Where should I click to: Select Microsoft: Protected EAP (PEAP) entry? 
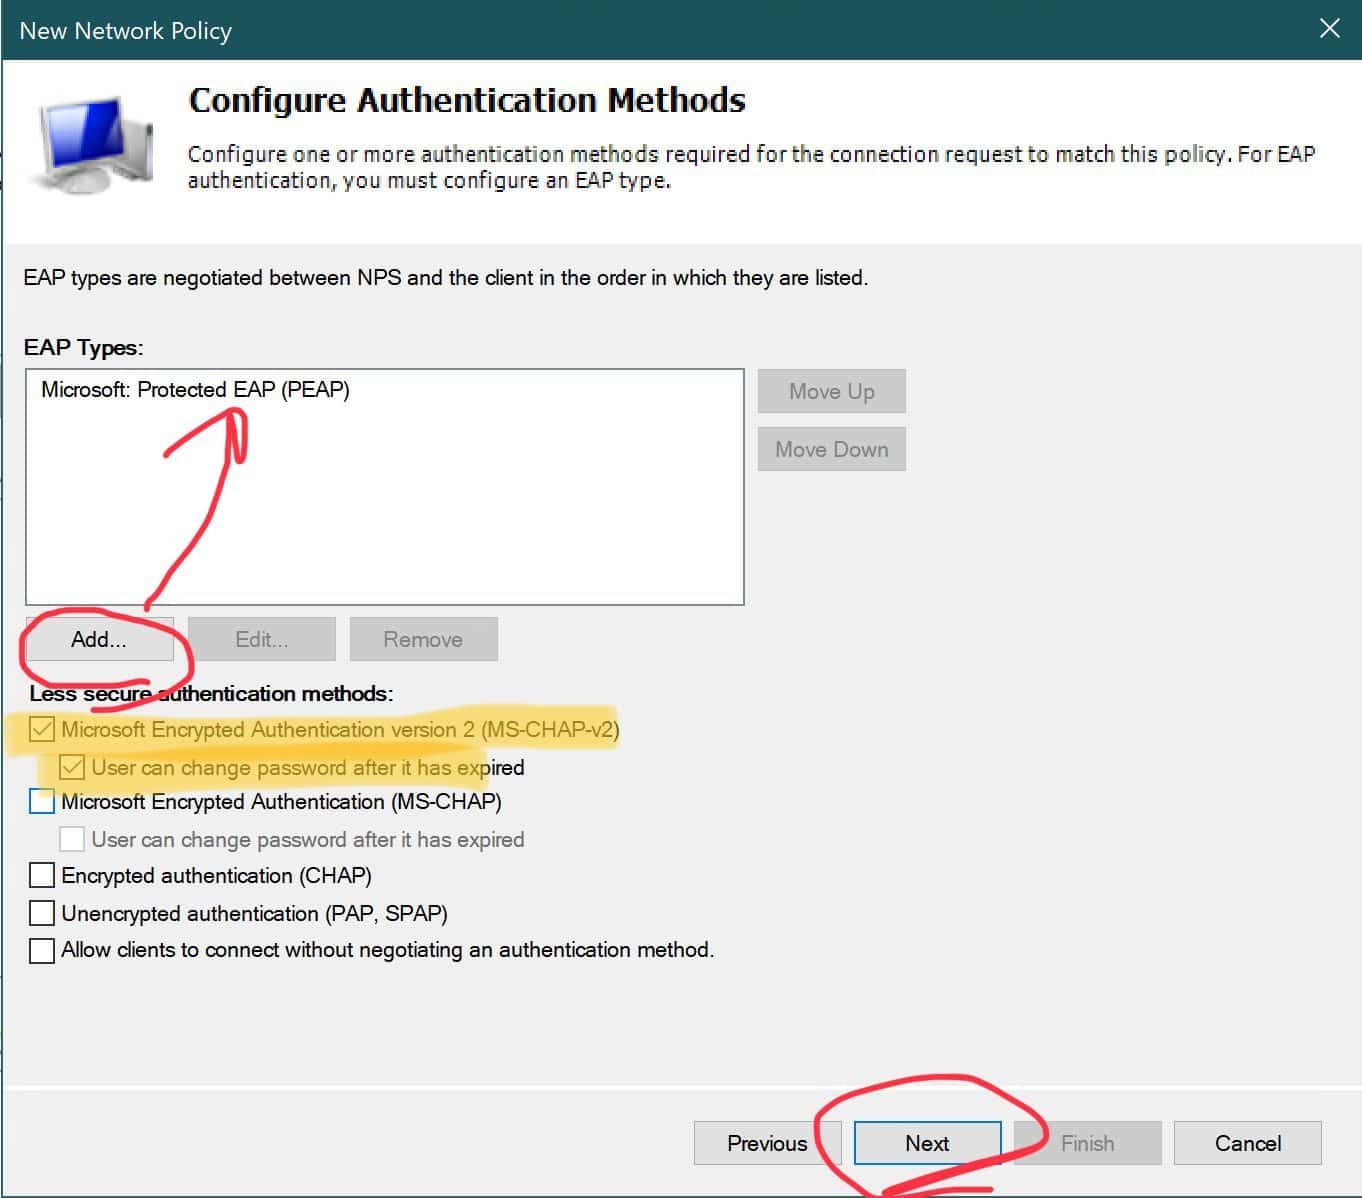coord(195,390)
